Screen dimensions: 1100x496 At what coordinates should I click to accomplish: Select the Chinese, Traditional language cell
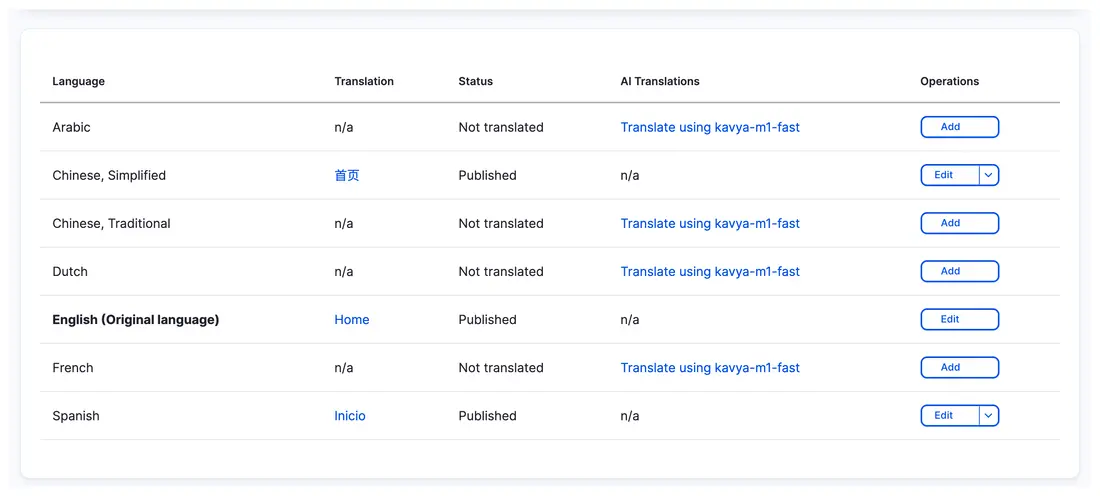point(112,224)
